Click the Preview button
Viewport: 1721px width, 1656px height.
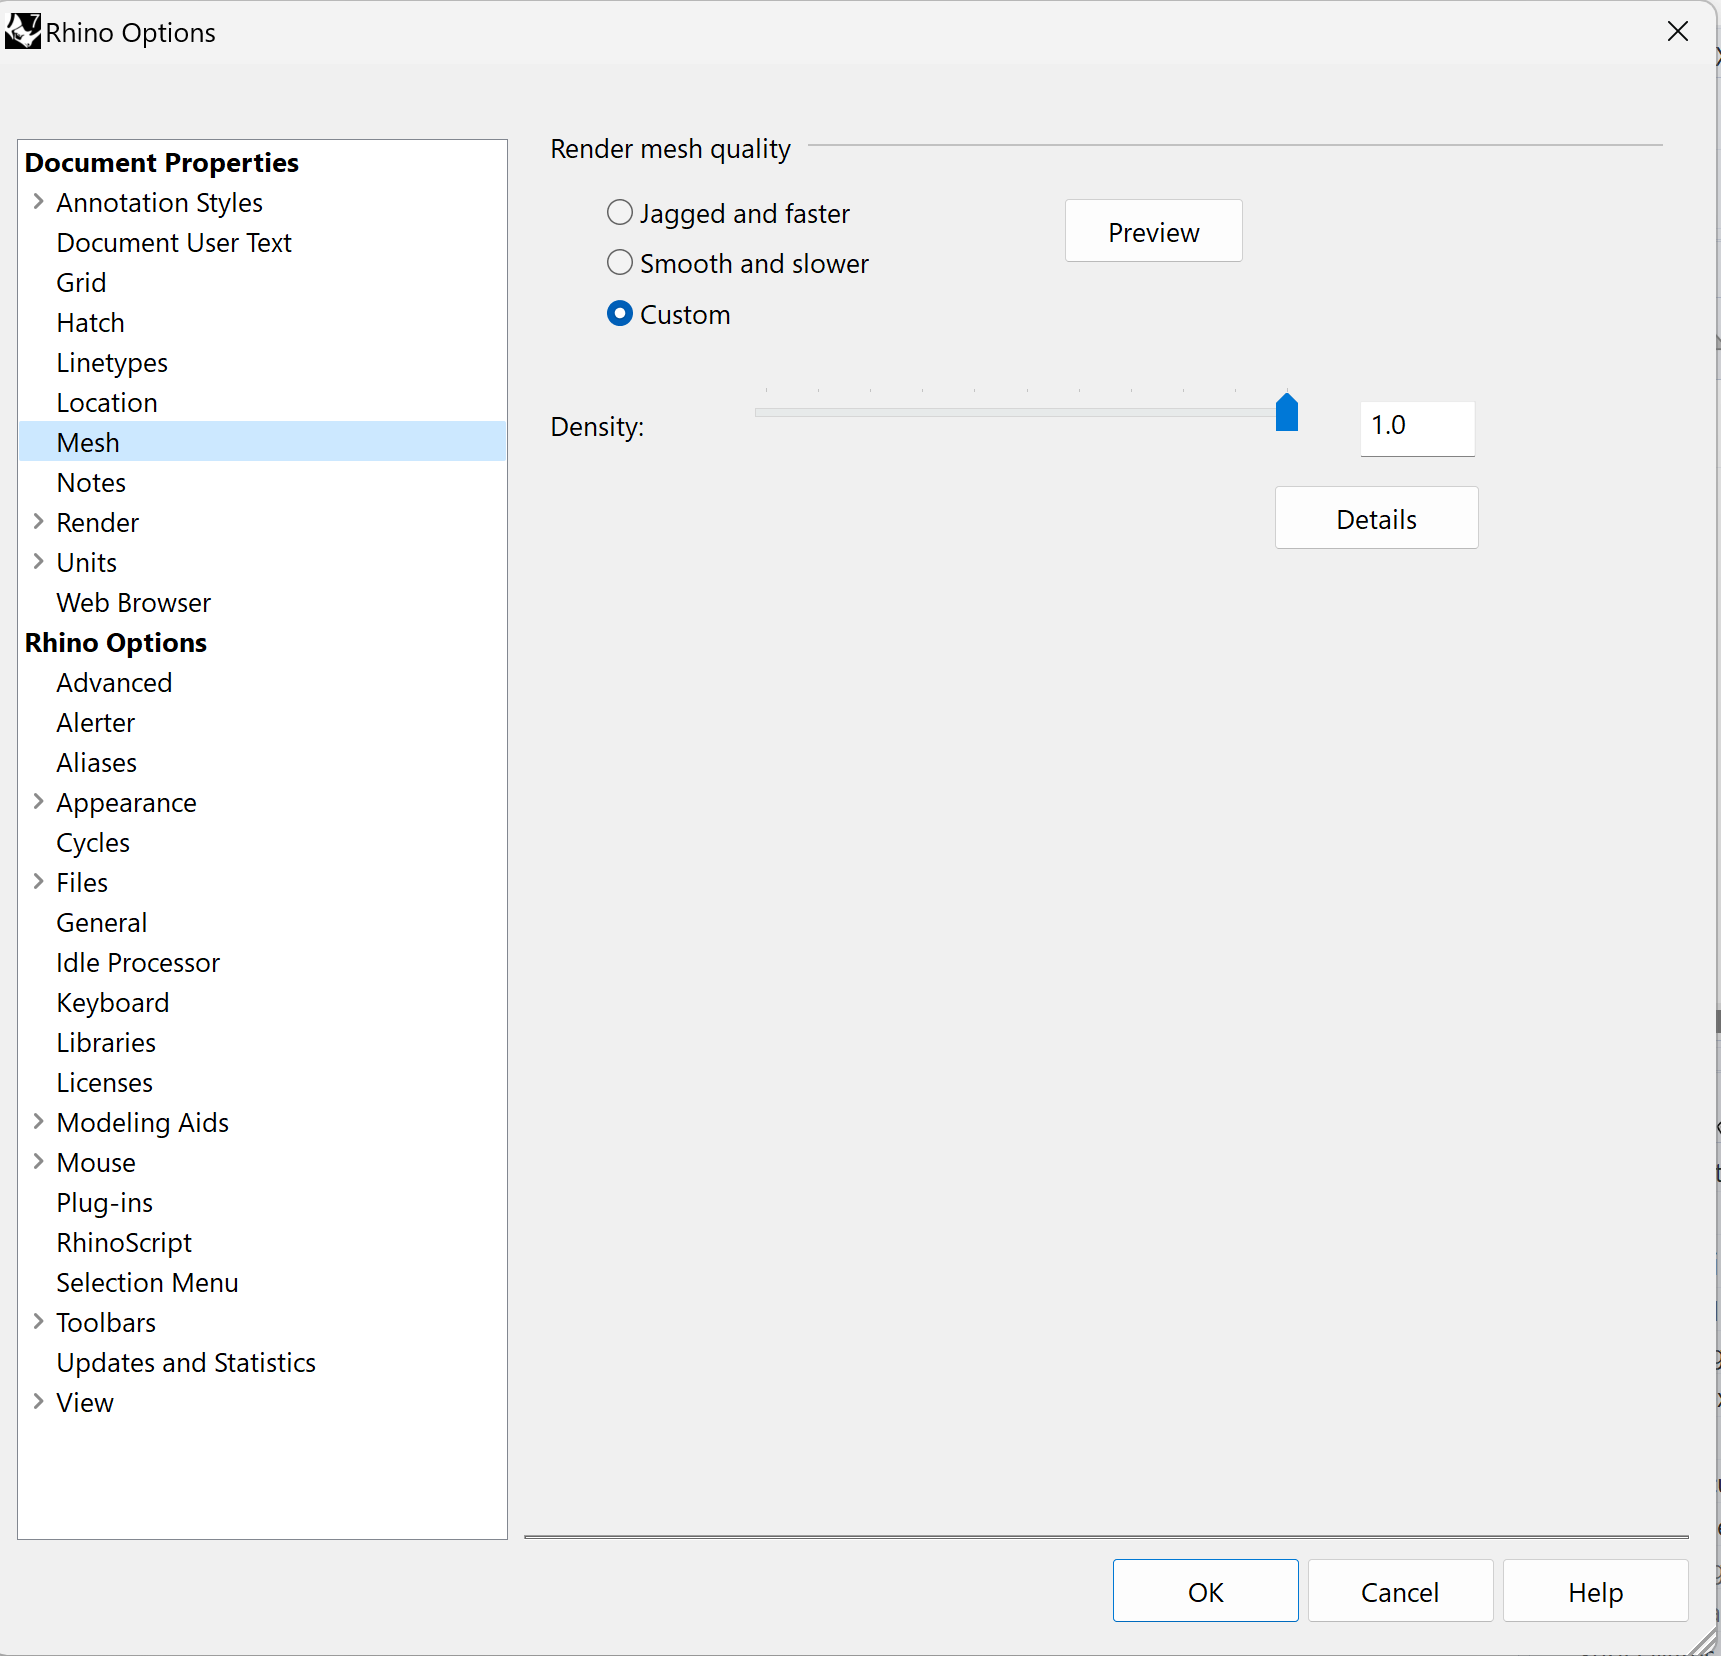click(1153, 231)
